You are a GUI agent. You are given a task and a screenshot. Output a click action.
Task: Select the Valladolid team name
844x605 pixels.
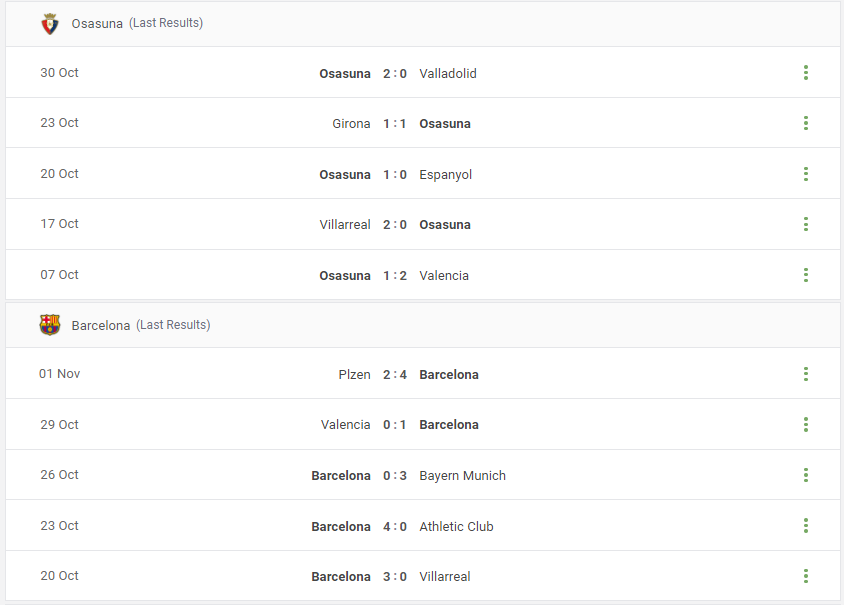pos(448,73)
